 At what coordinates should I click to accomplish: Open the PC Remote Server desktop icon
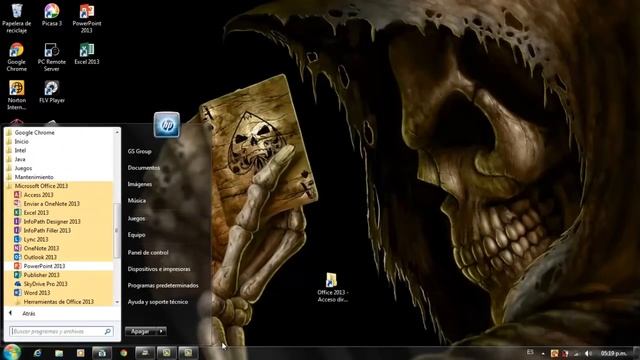point(52,57)
